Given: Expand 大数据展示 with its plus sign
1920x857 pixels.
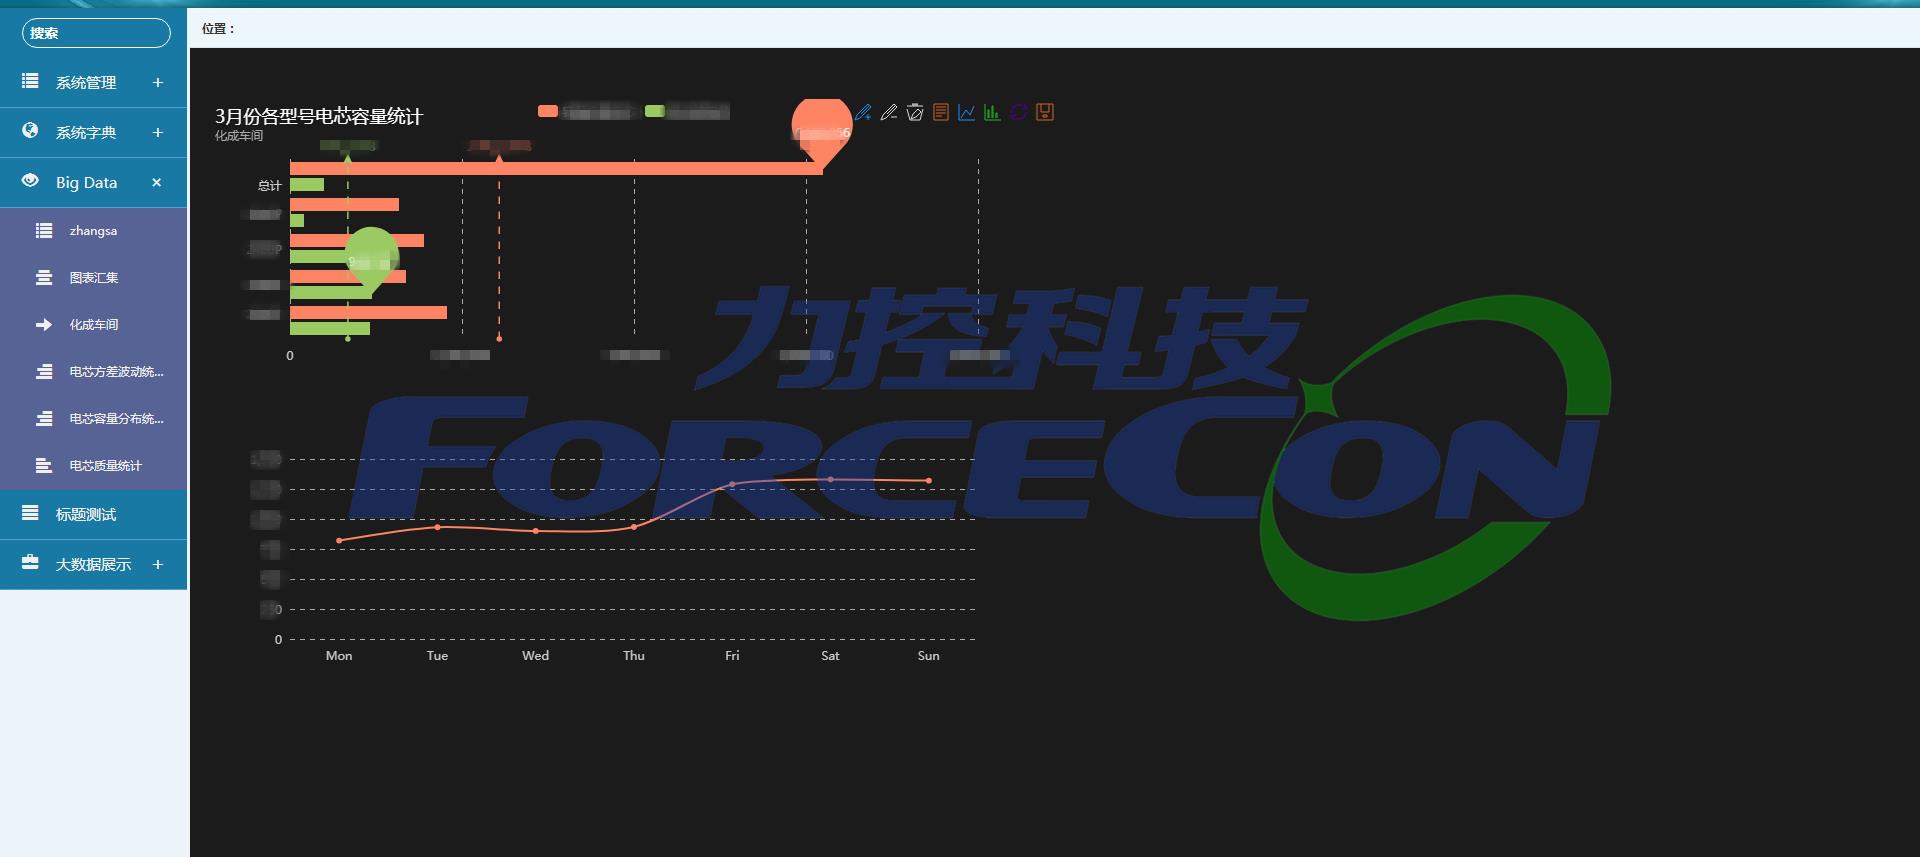Looking at the screenshot, I should pyautogui.click(x=157, y=565).
